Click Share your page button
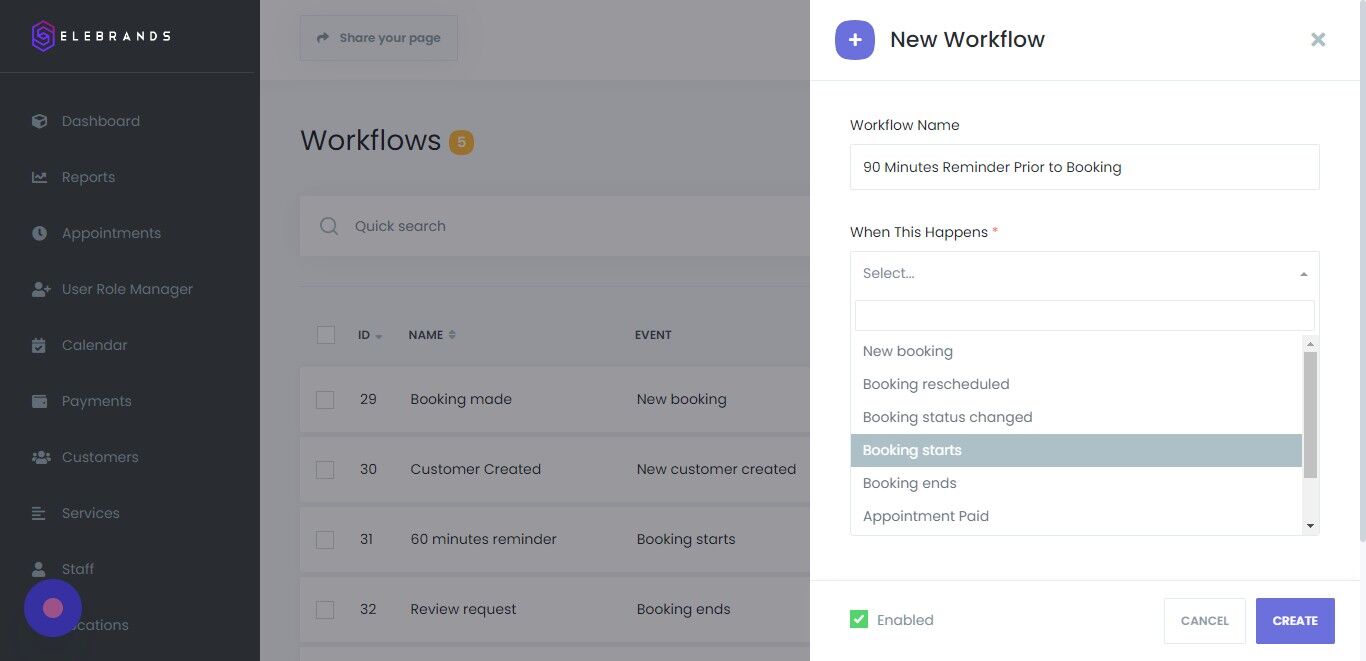1366x661 pixels. coord(379,38)
